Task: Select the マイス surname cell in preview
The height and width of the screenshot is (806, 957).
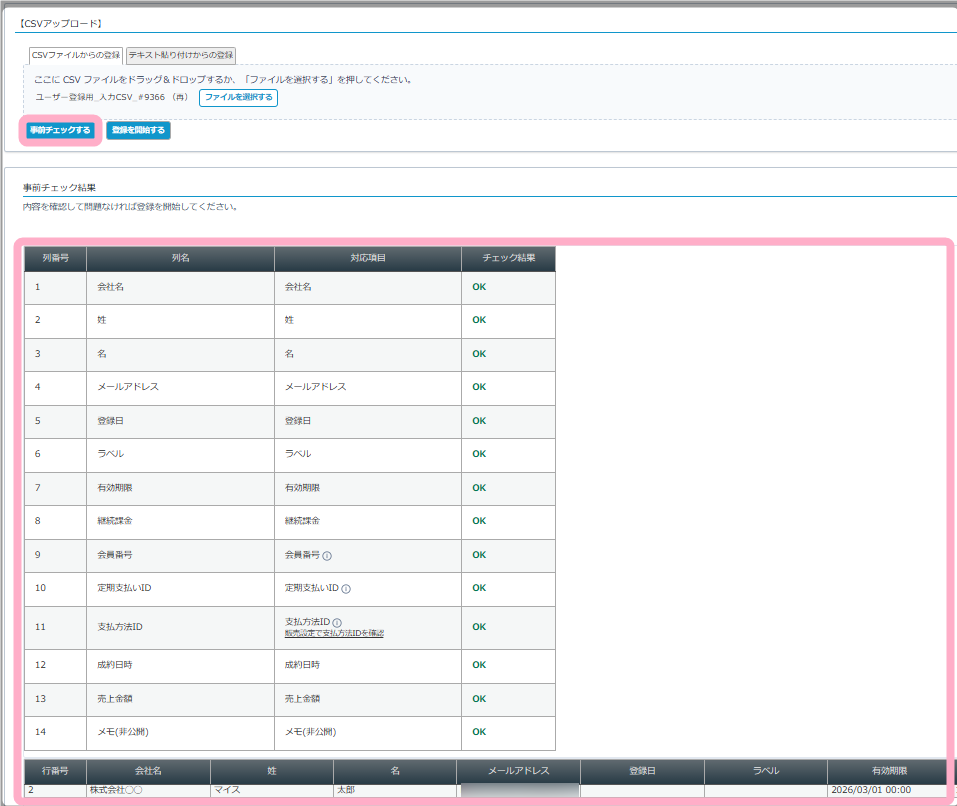Action: coord(228,790)
